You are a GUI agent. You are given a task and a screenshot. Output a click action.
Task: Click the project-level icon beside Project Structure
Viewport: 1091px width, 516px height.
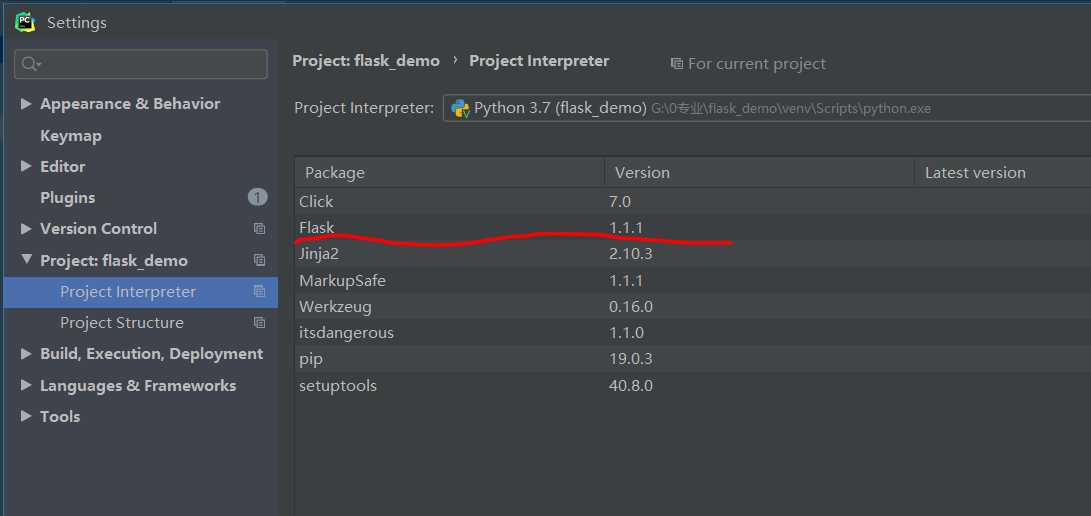point(260,323)
